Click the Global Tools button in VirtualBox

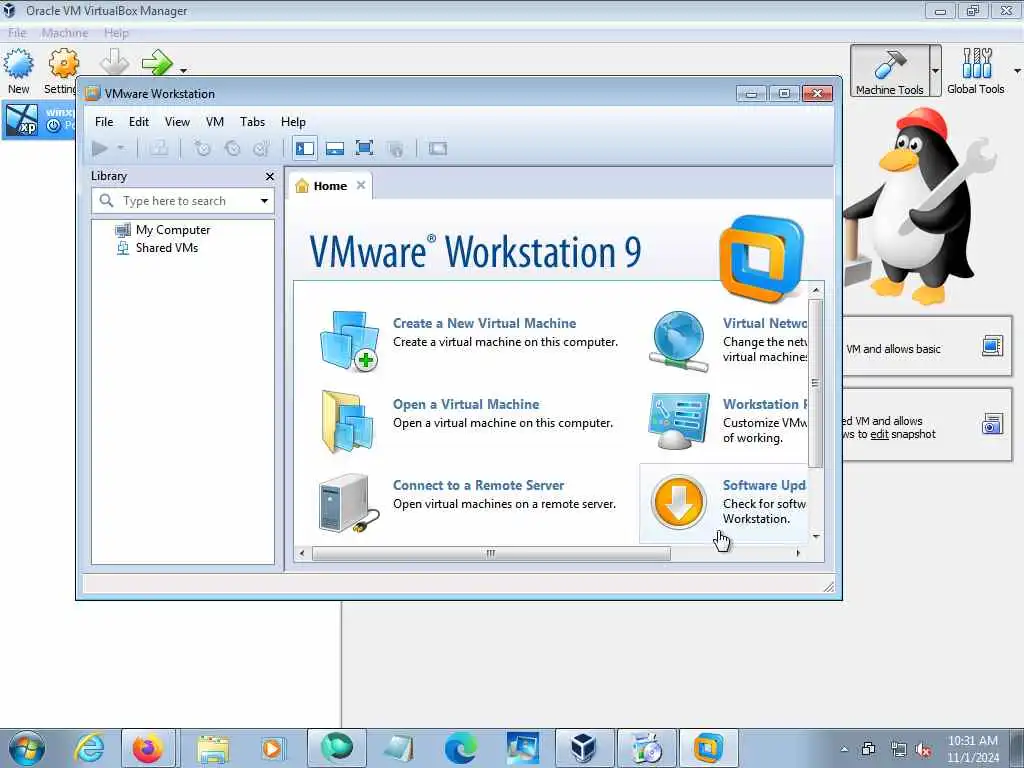pyautogui.click(x=976, y=71)
